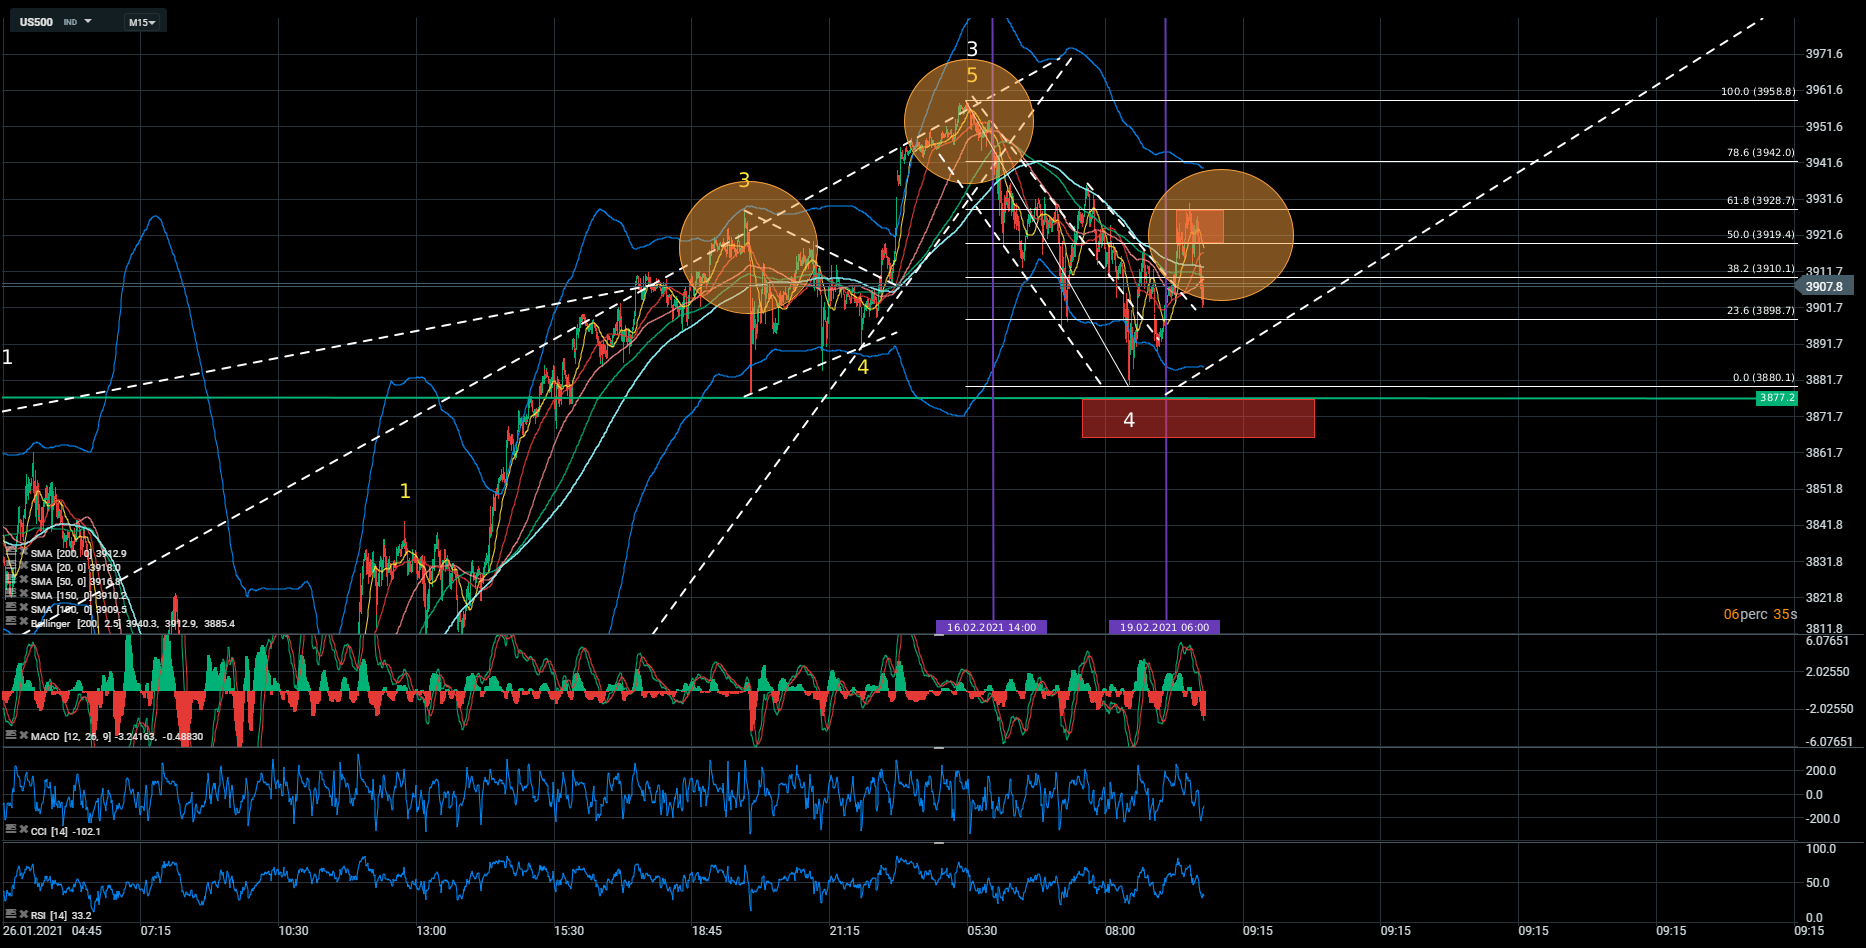Image resolution: width=1866 pixels, height=948 pixels.
Task: Open the M15 timeframe dropdown
Action: coord(142,22)
